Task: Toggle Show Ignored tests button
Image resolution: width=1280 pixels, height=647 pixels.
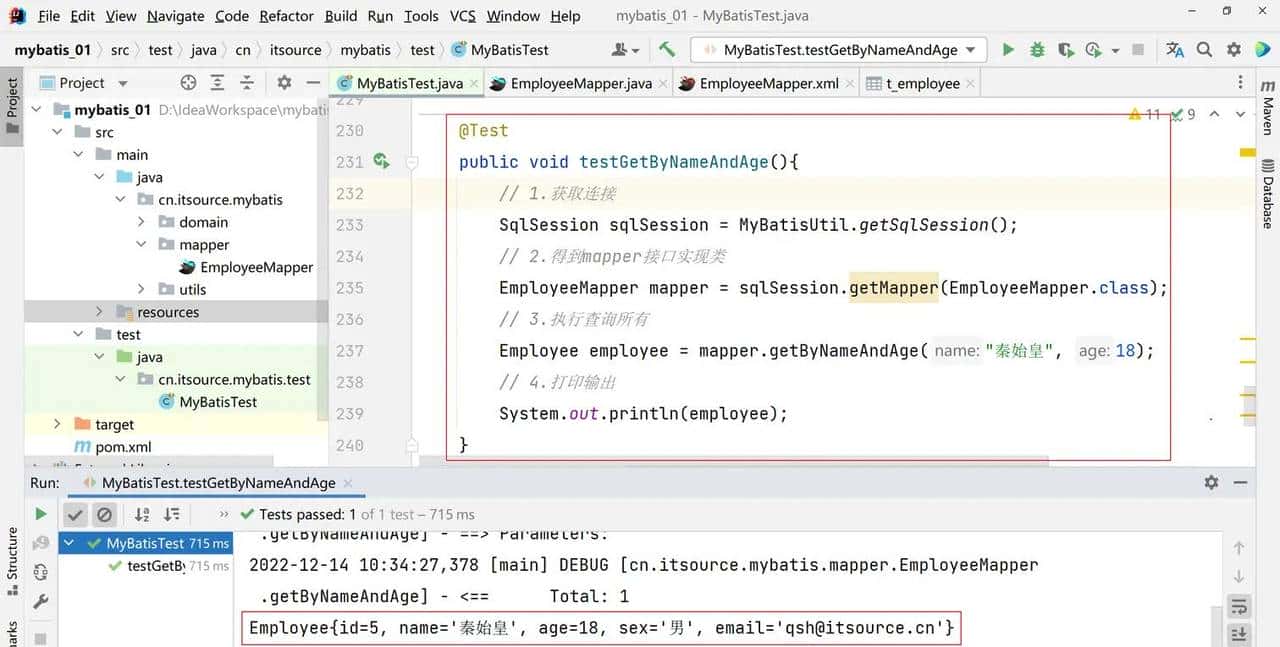Action: tap(104, 514)
